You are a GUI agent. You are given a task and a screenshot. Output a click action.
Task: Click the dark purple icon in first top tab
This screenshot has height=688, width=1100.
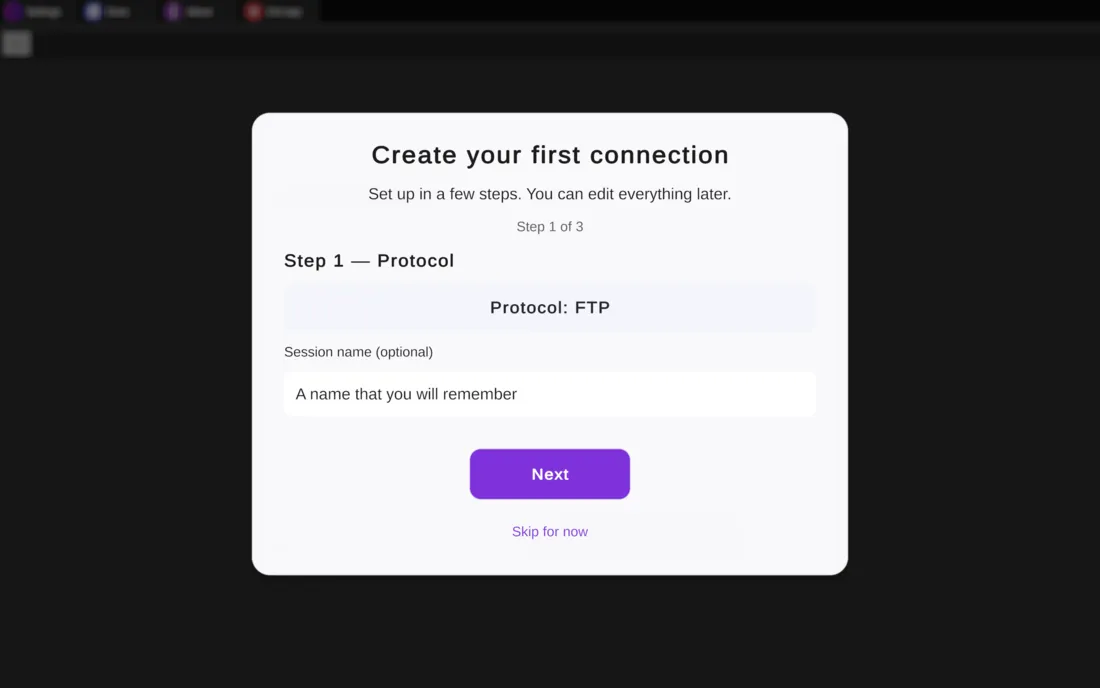click(x=13, y=12)
